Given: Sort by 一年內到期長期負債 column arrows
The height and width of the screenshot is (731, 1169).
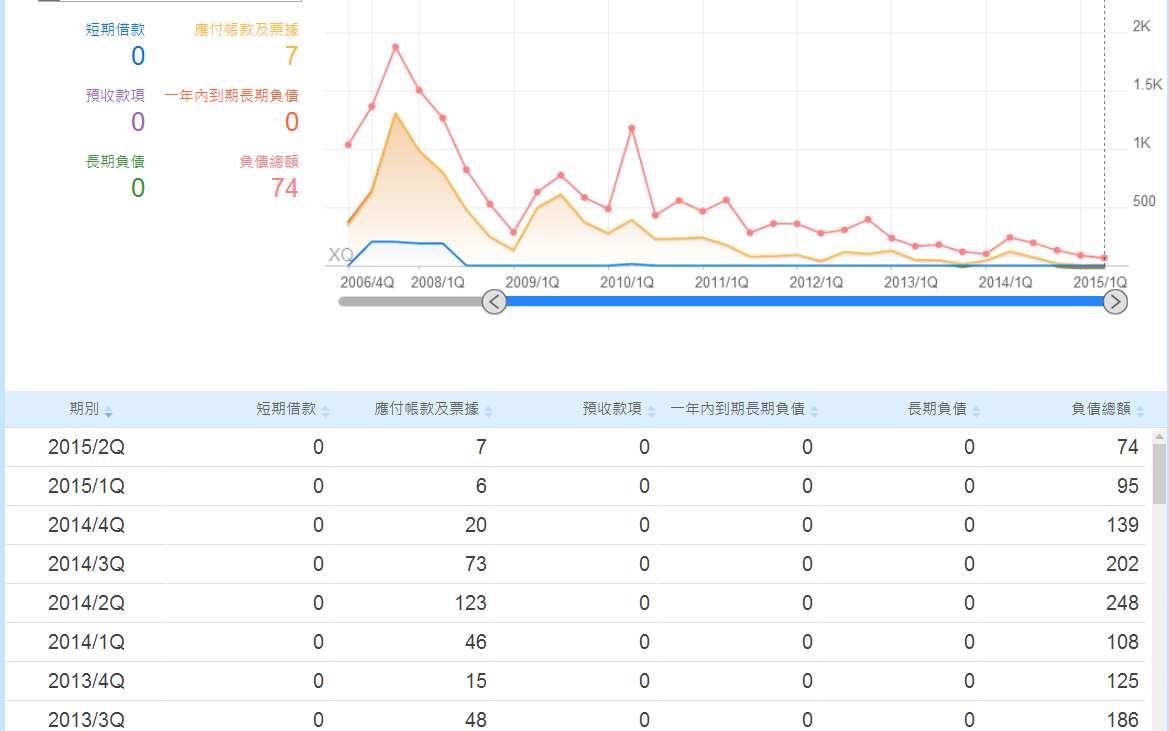Looking at the screenshot, I should click(814, 411).
